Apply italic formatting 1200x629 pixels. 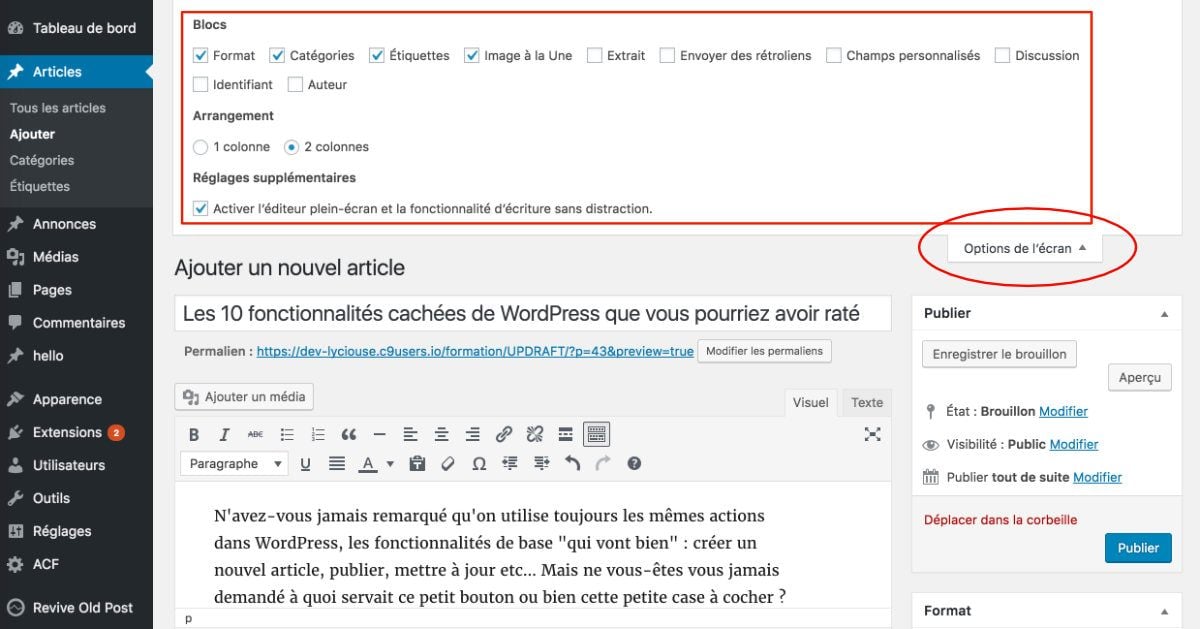pos(224,433)
